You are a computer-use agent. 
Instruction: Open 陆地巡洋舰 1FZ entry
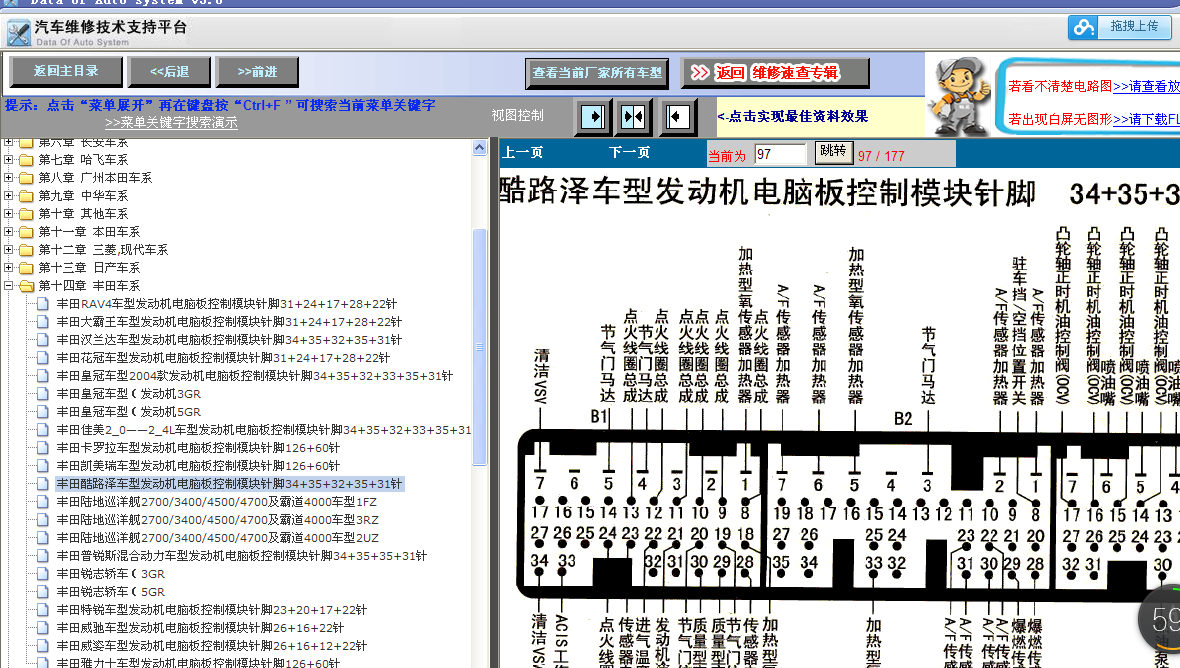pos(217,502)
